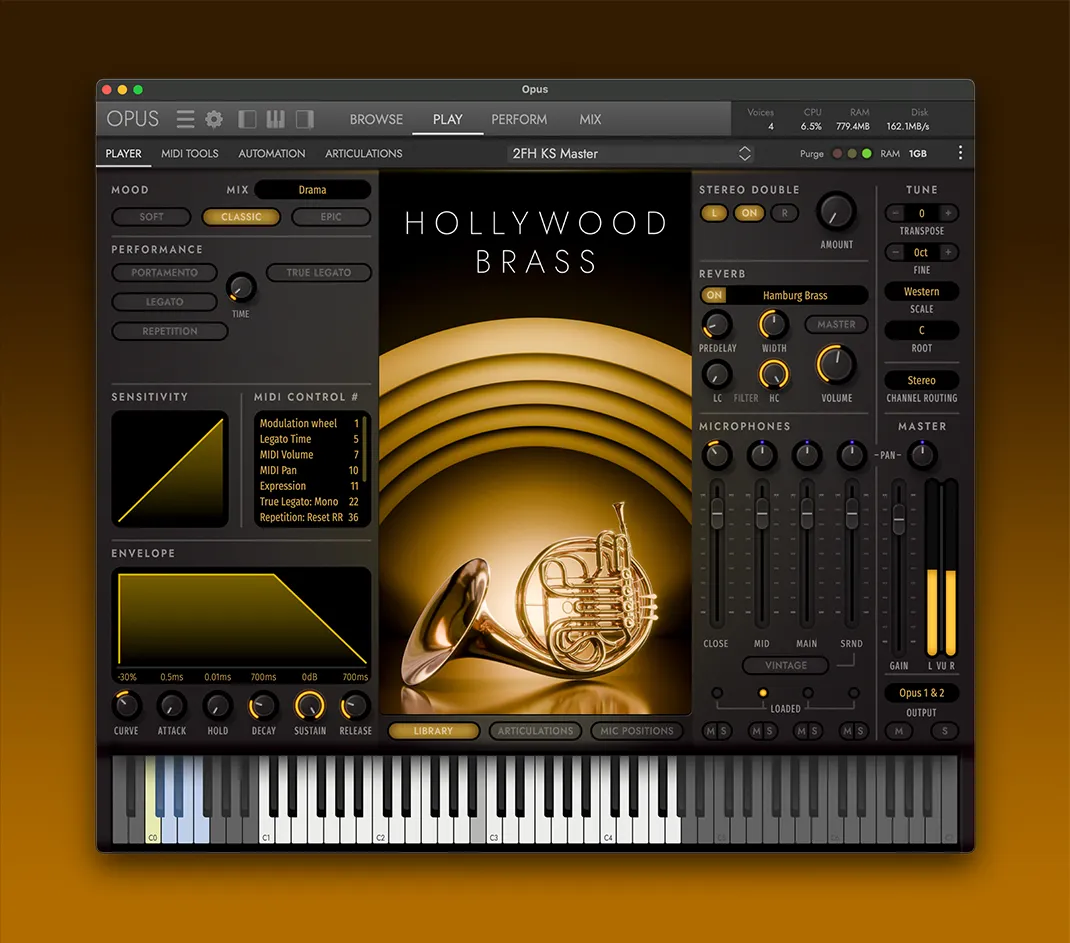
Task: Open the Root note C dropdown
Action: [921, 330]
